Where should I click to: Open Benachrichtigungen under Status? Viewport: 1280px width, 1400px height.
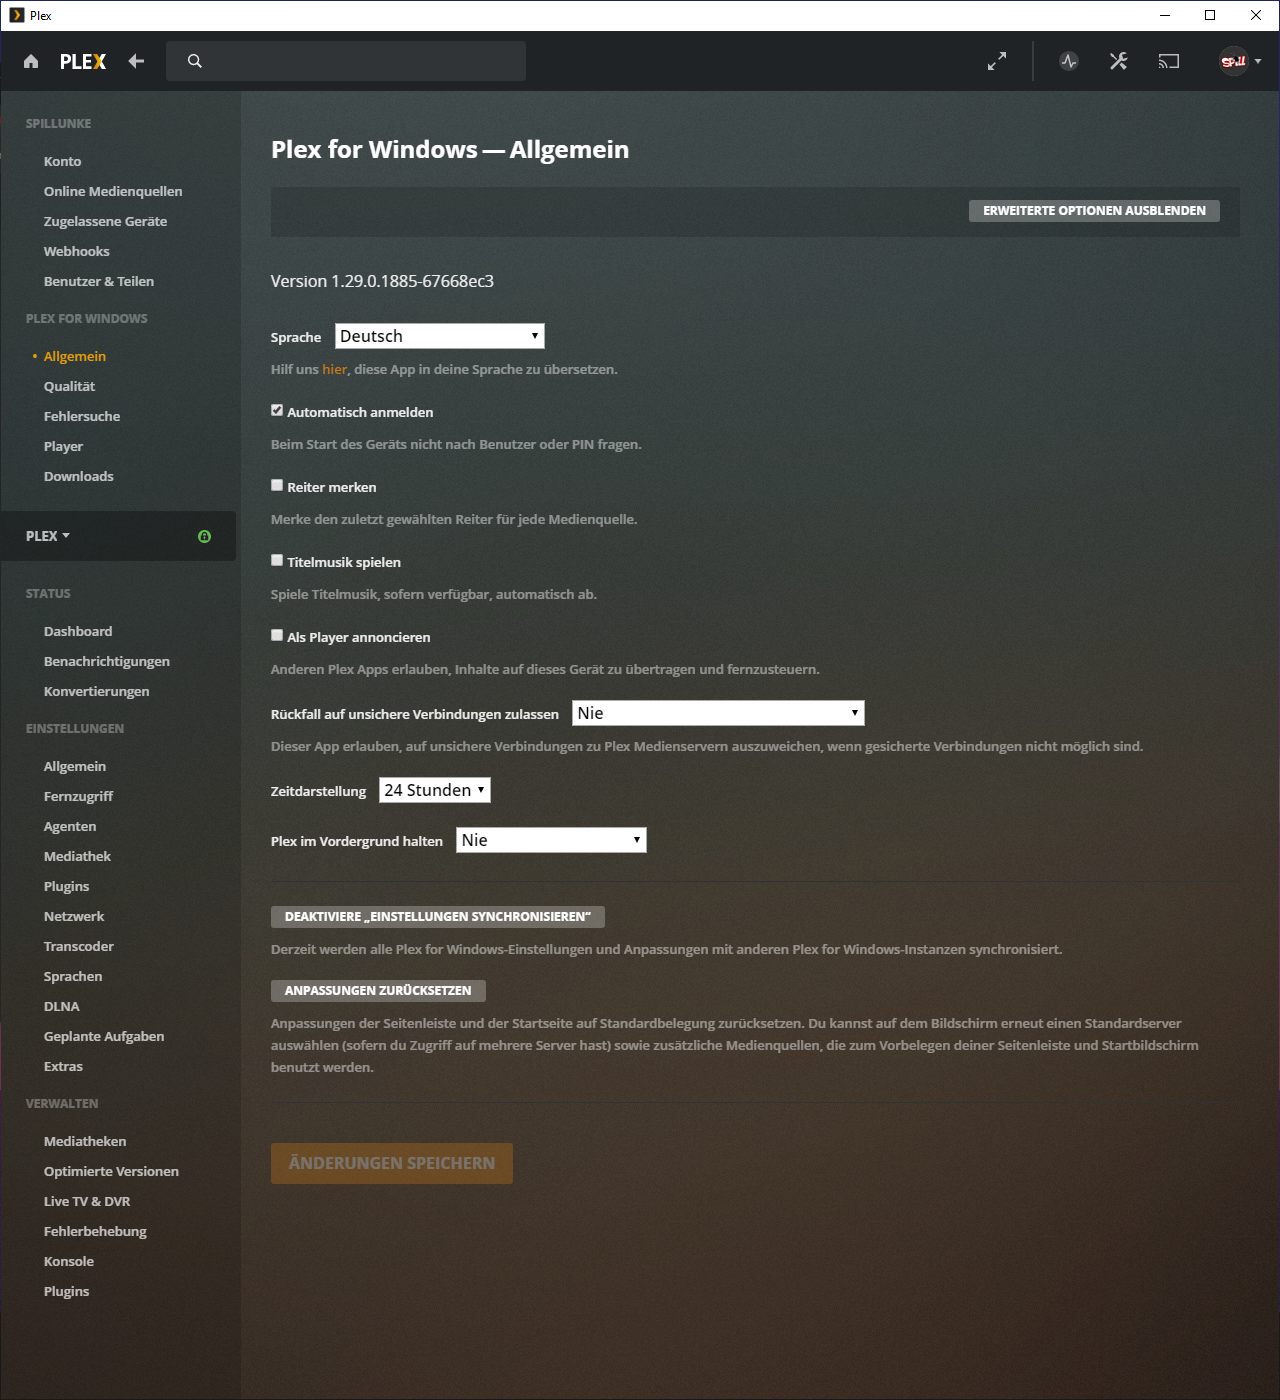(x=107, y=661)
